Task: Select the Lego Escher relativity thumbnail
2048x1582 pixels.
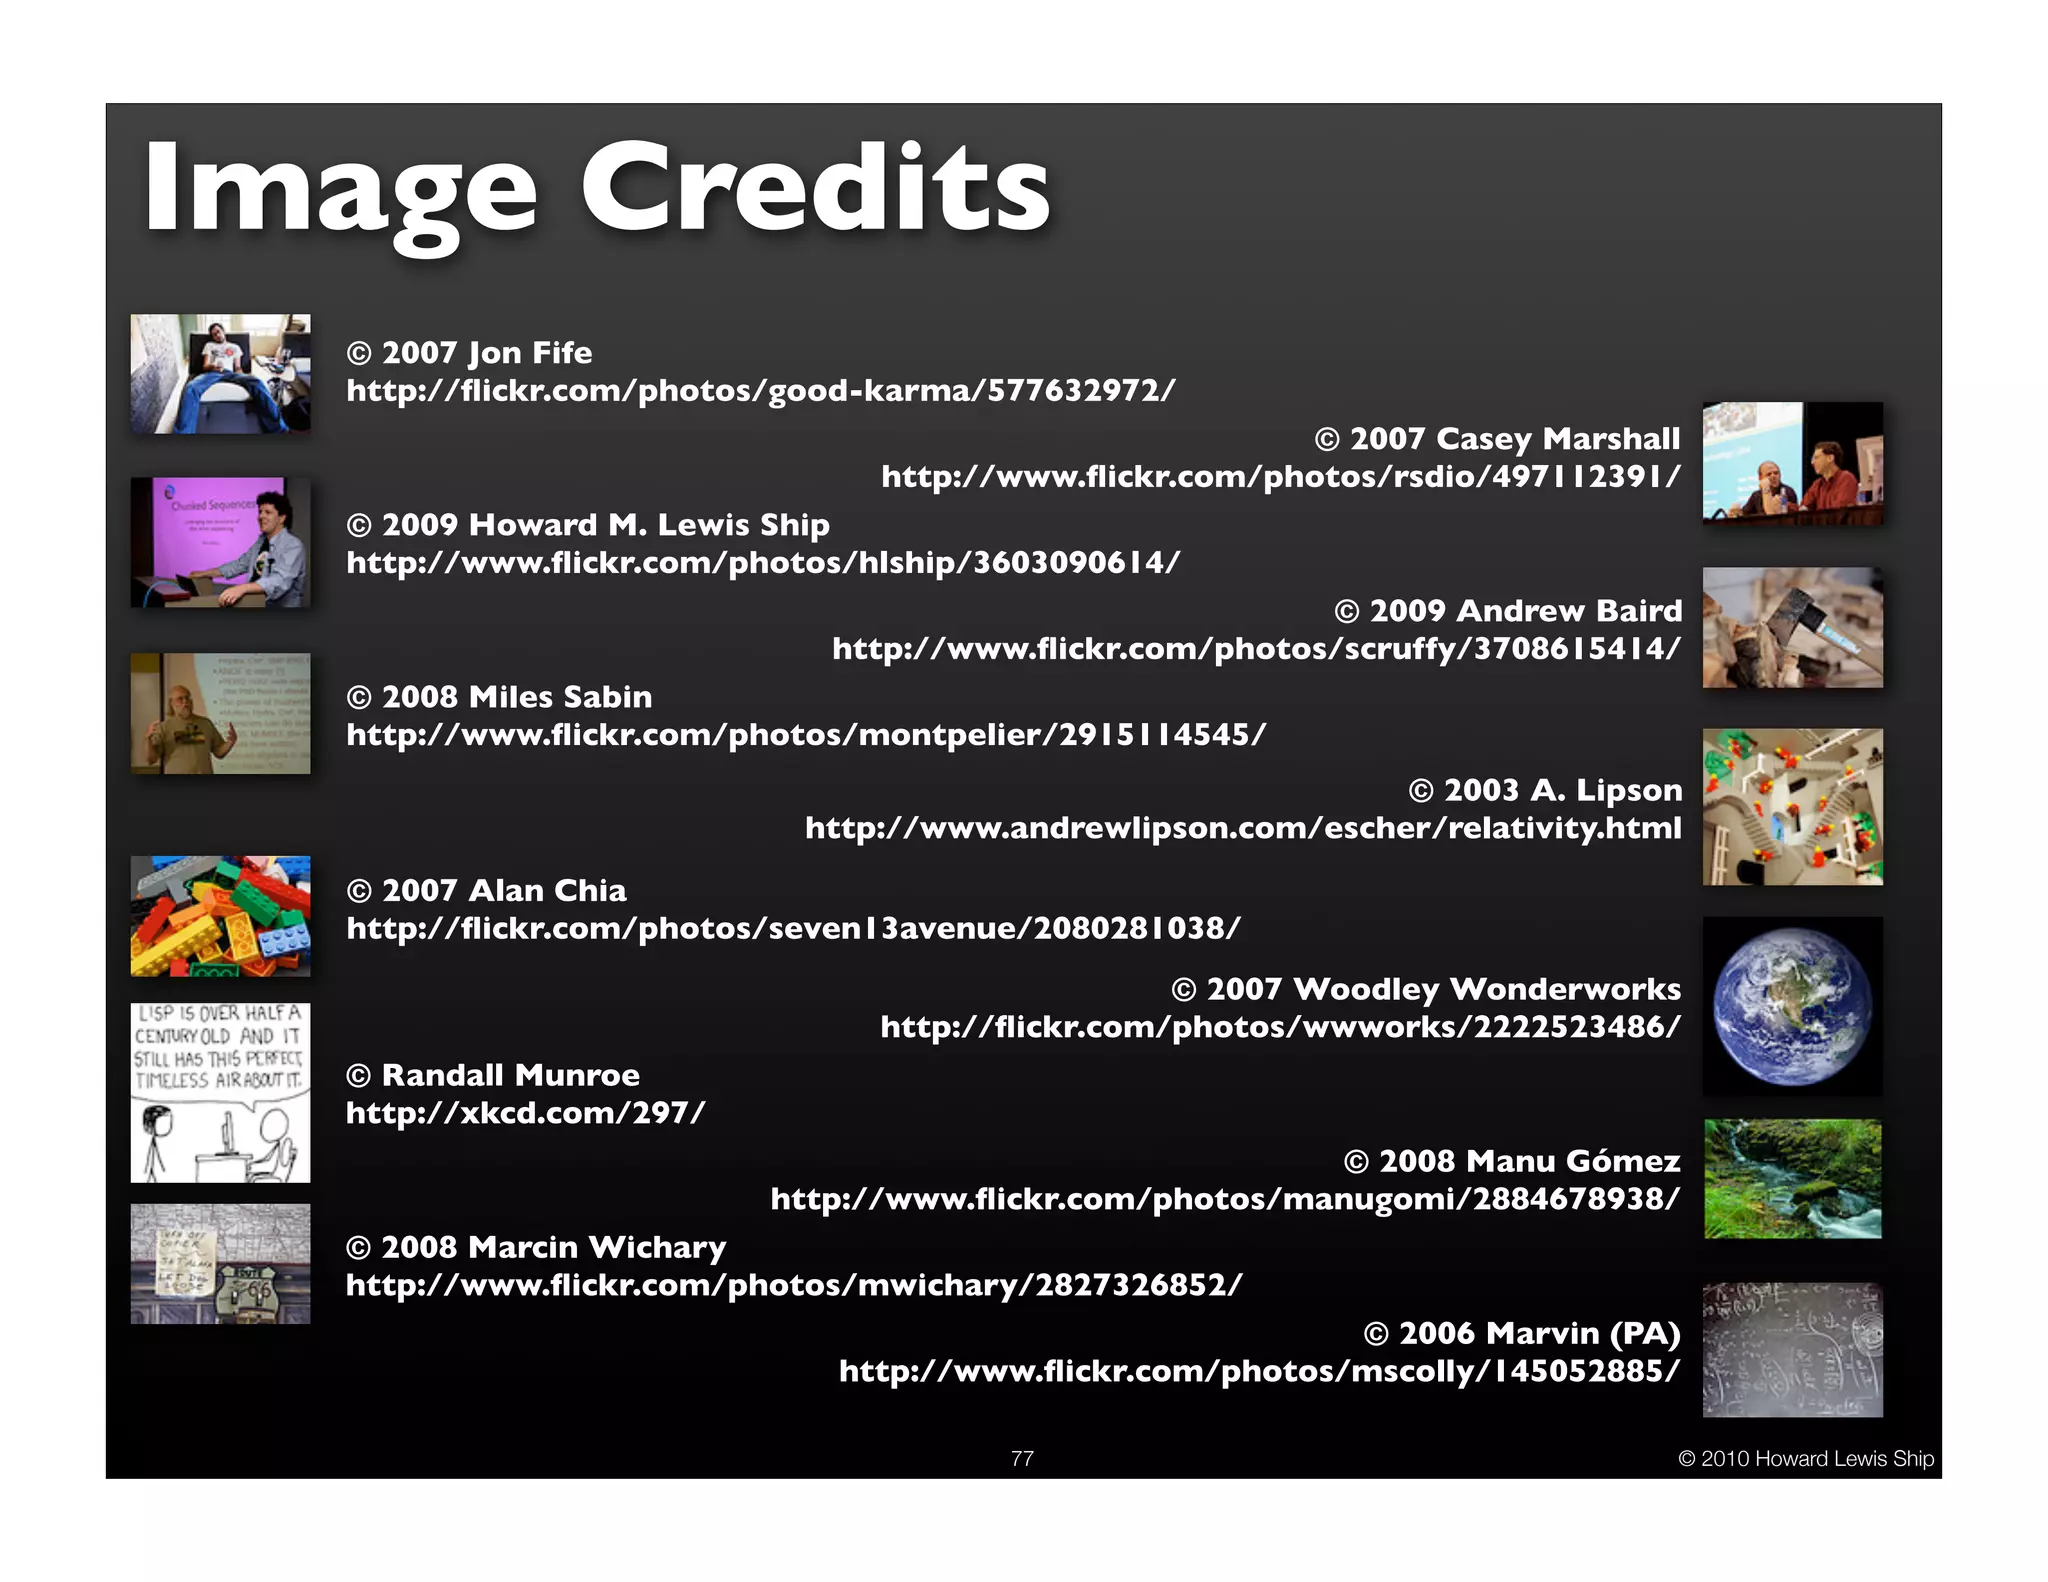Action: (1792, 806)
